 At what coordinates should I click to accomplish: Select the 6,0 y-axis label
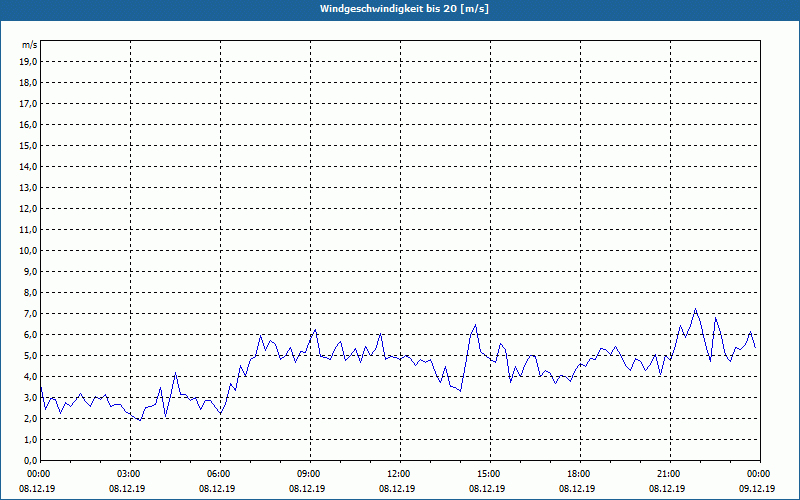tap(31, 335)
